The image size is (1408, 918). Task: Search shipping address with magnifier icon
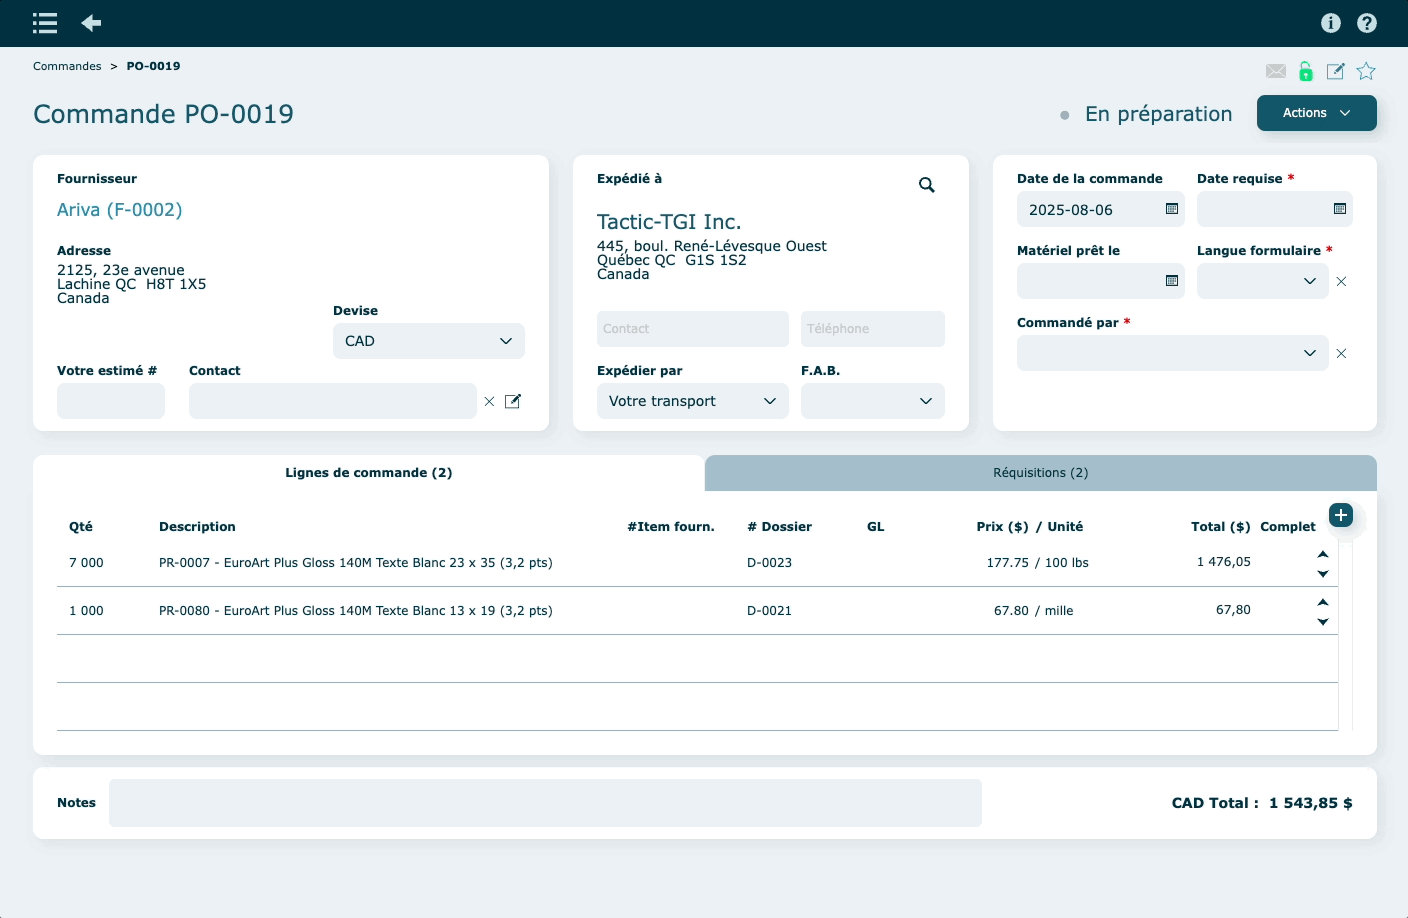tap(926, 185)
